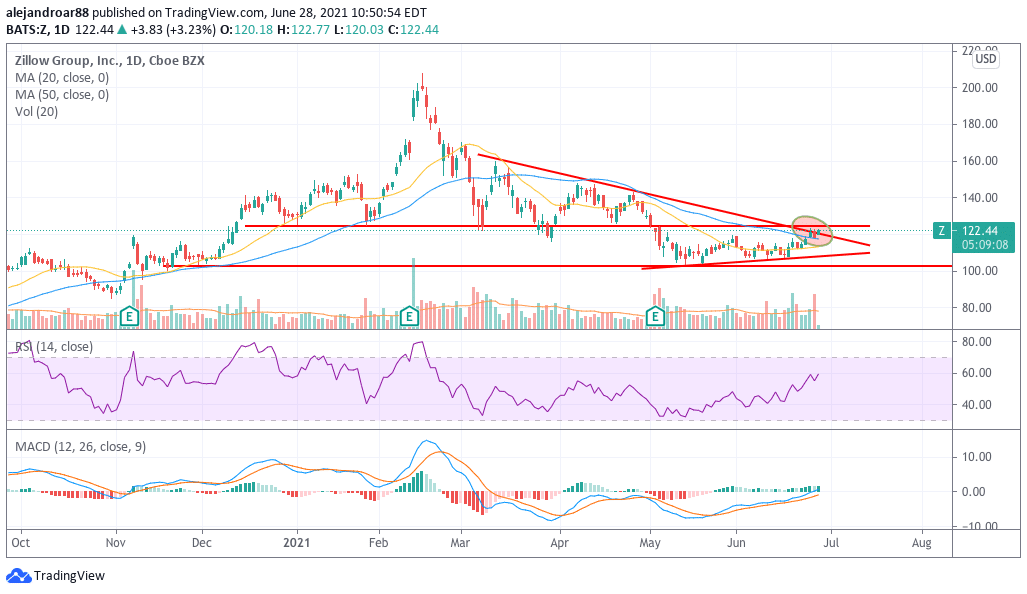Click the +3.83 (+3.23%) change value
Viewport: 1027px width, 594px height.
pos(173,30)
